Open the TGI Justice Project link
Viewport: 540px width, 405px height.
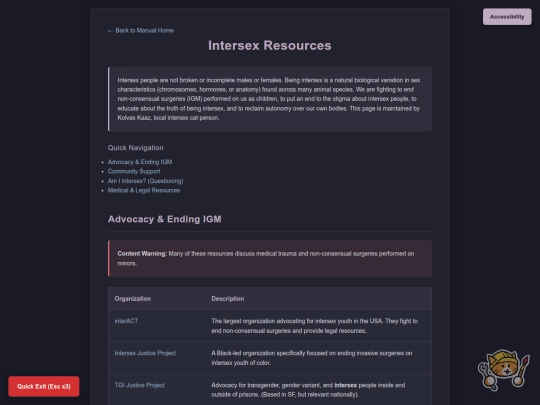click(x=139, y=385)
